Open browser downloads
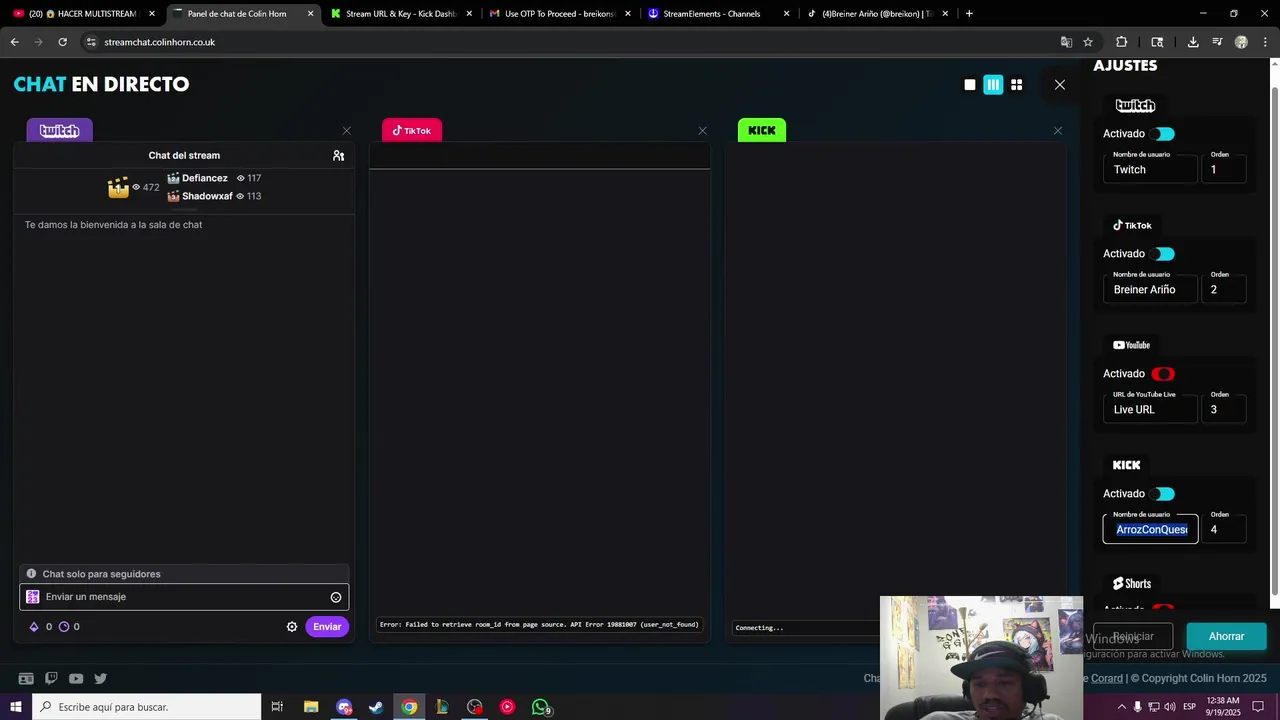 pyautogui.click(x=1193, y=42)
